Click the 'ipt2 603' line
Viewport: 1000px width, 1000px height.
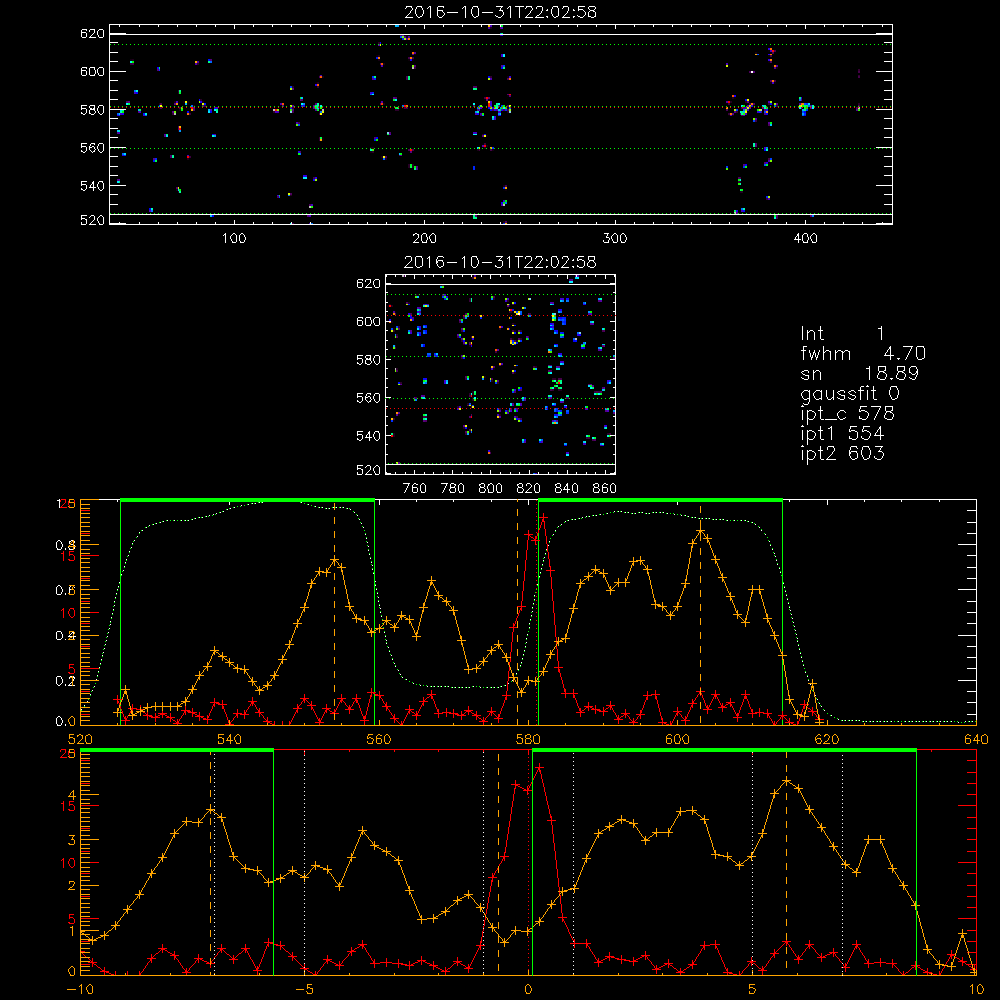tap(842, 453)
